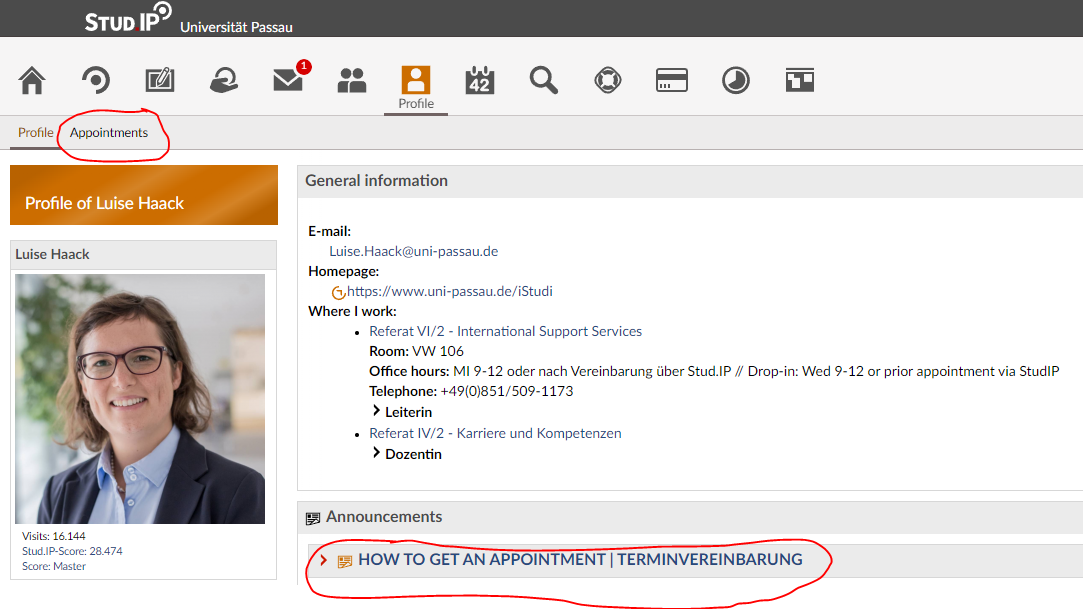The width and height of the screenshot is (1083, 609).
Task: Open the pie chart icon
Action: (736, 80)
